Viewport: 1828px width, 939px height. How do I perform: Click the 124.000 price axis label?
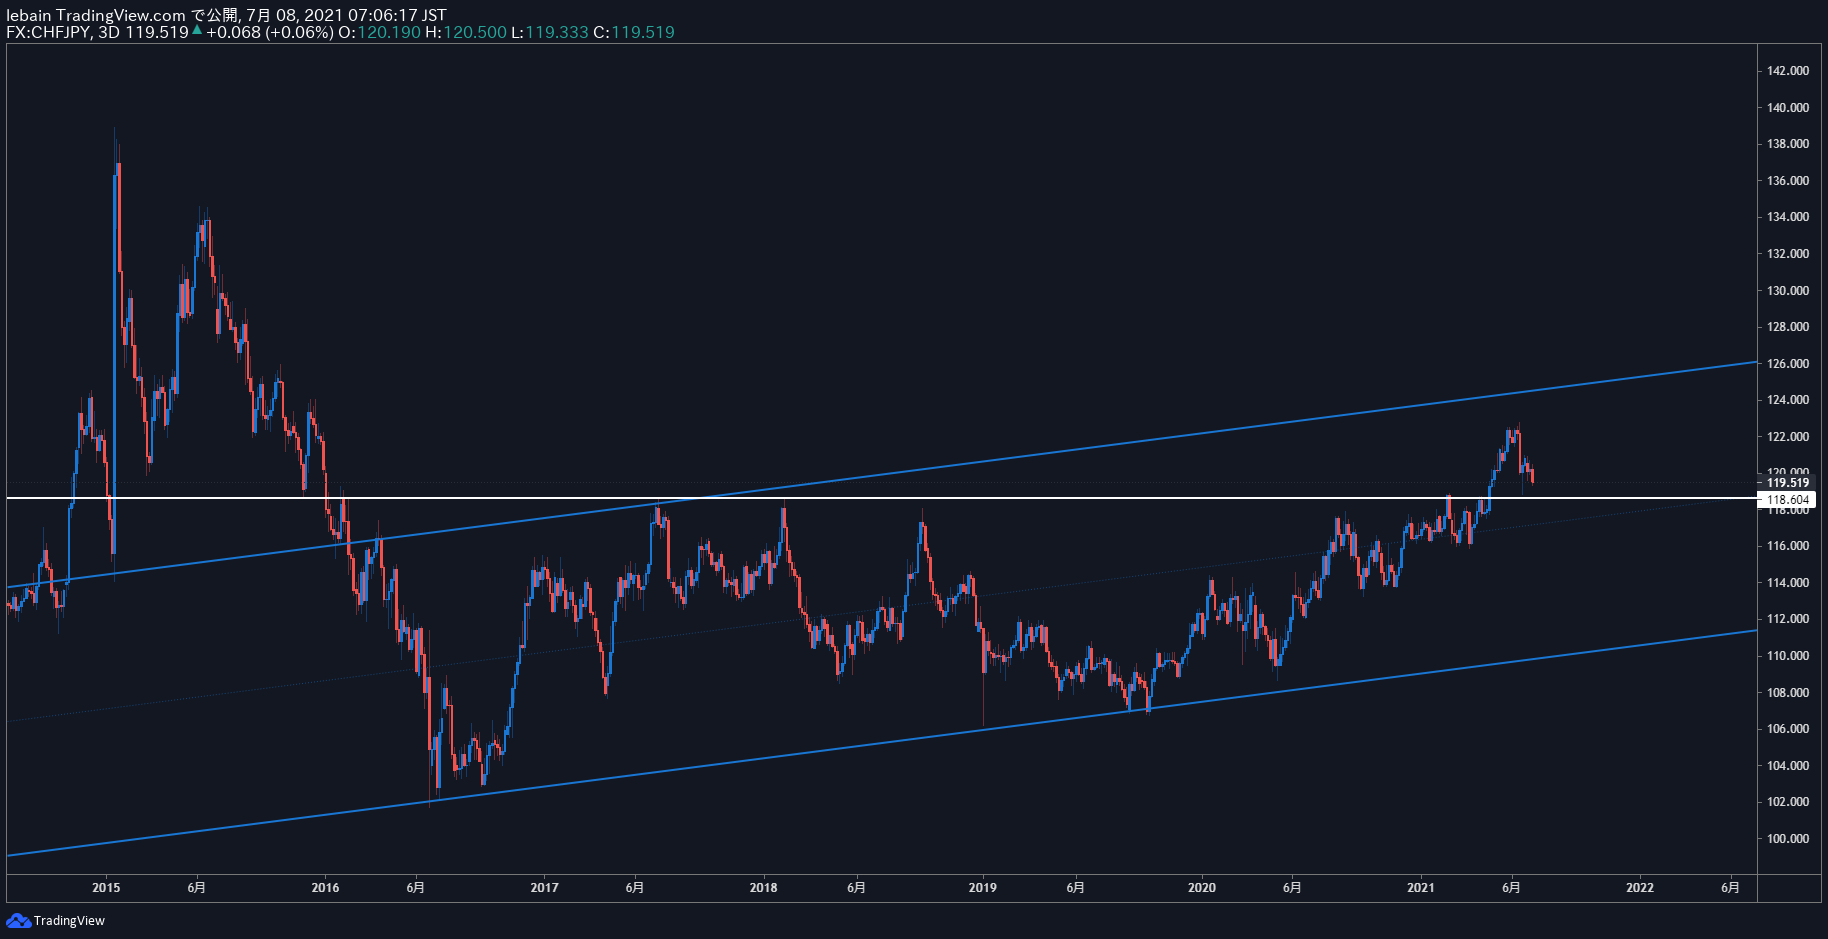point(1788,400)
